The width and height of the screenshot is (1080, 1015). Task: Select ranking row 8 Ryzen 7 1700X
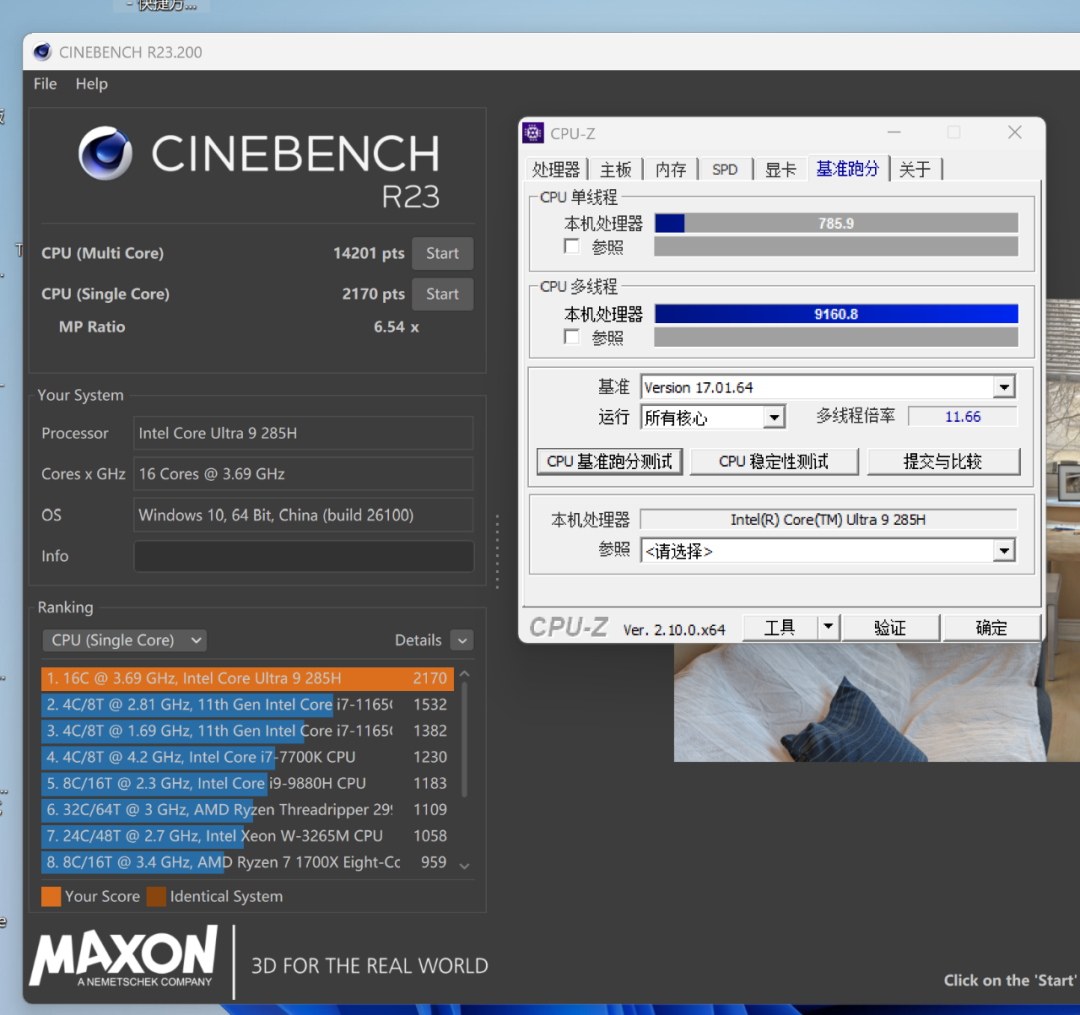(x=247, y=862)
